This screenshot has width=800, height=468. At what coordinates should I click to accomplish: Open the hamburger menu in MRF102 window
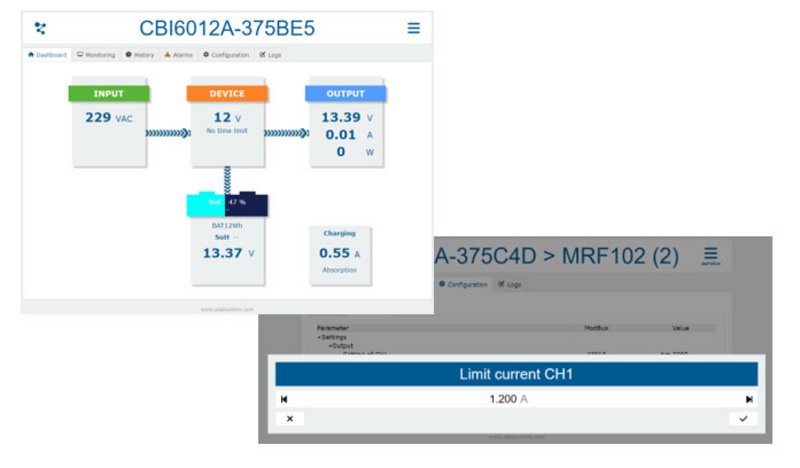[711, 255]
